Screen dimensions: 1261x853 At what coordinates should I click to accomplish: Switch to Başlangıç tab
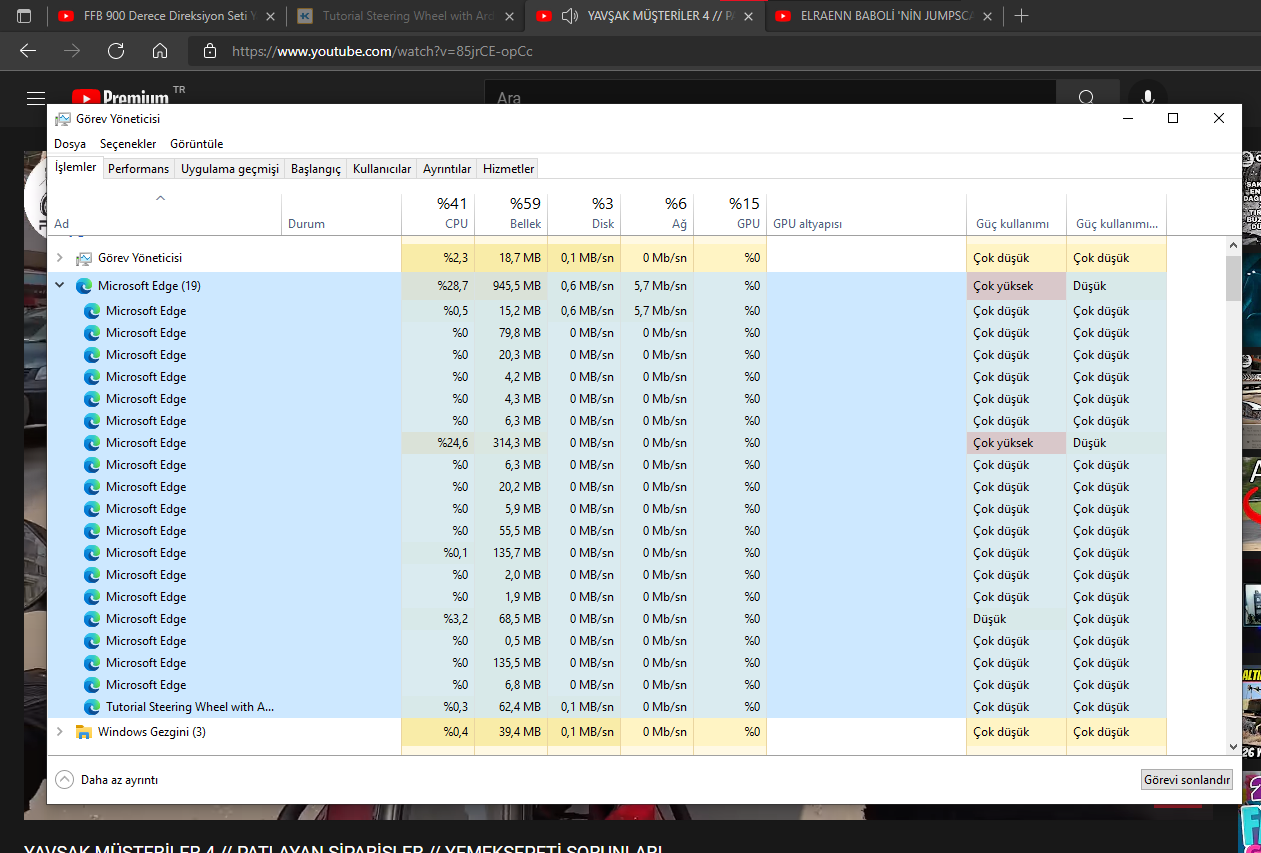tap(316, 169)
